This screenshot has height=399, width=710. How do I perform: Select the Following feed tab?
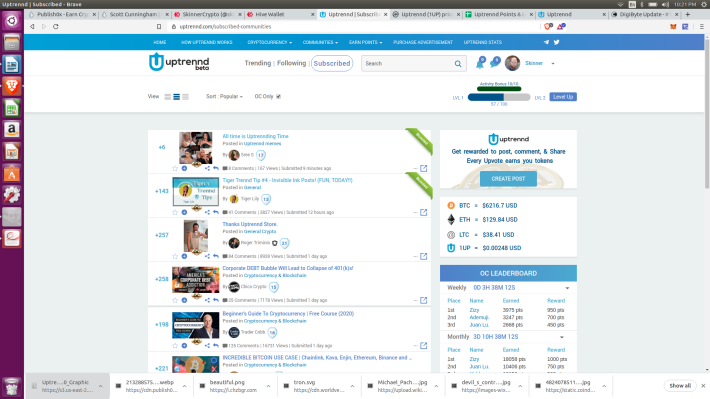(292, 63)
